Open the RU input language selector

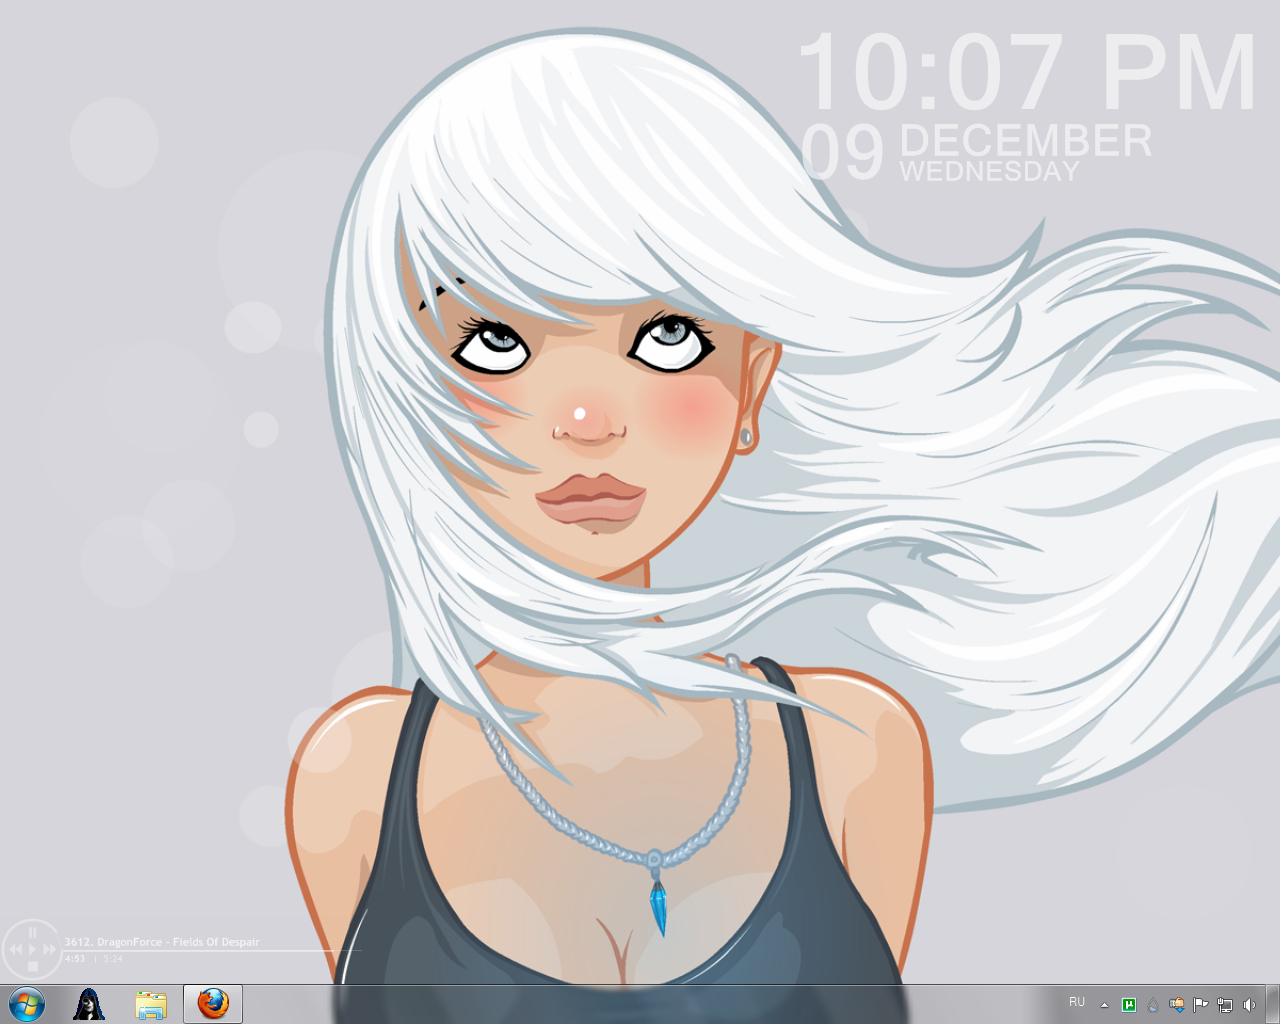pos(1077,1002)
